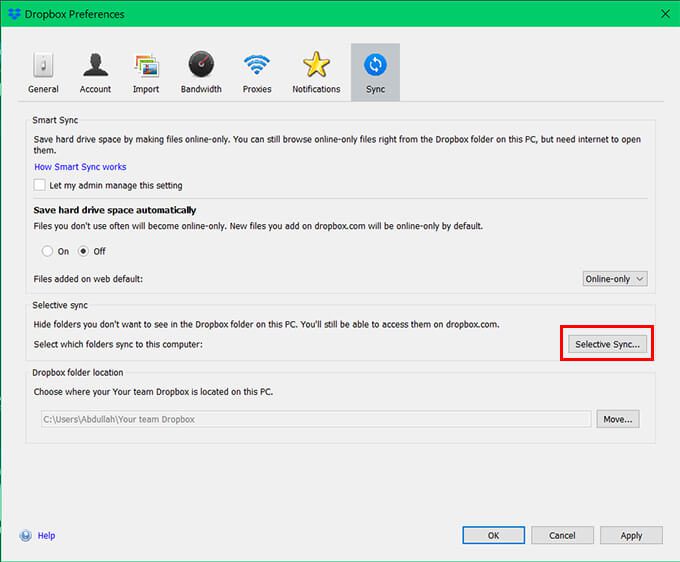Screen dimensions: 680x562
Task: Select the Off radio button
Action: pos(83,251)
